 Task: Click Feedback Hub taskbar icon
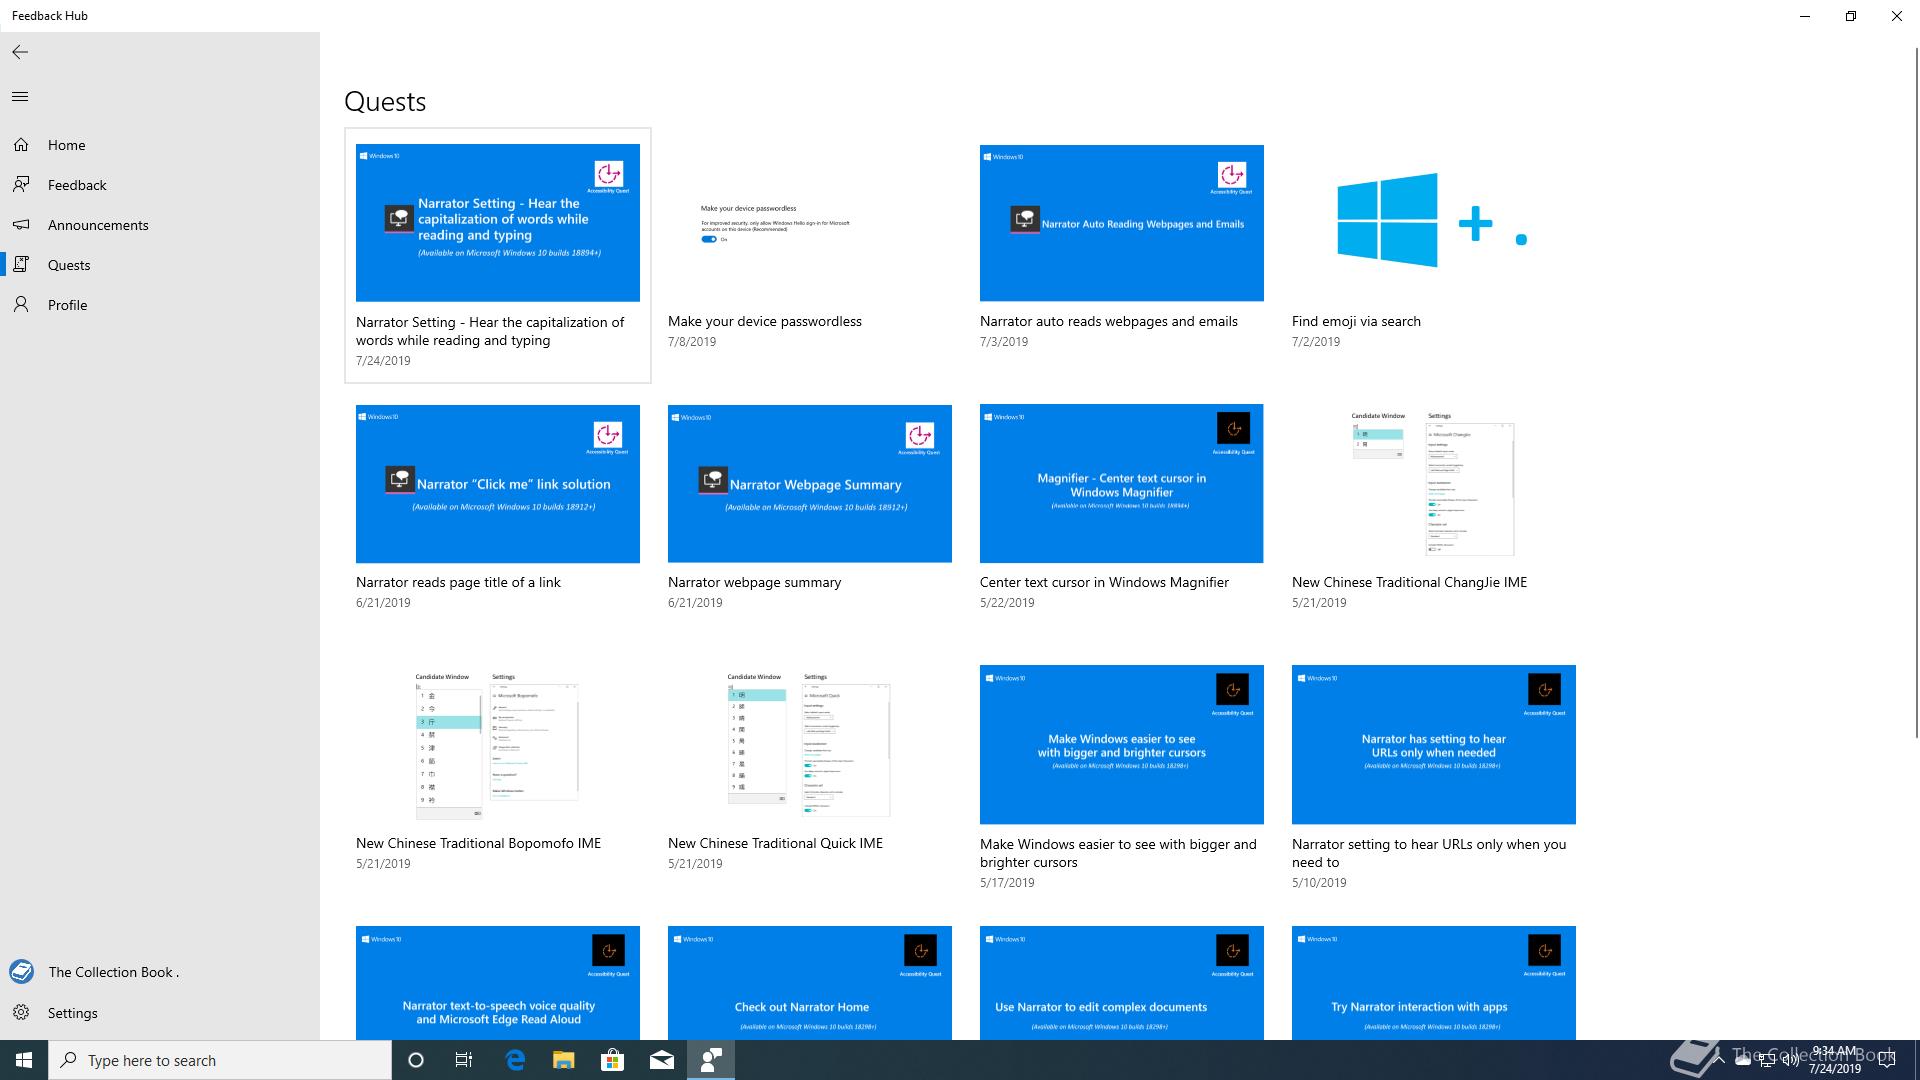(711, 1060)
